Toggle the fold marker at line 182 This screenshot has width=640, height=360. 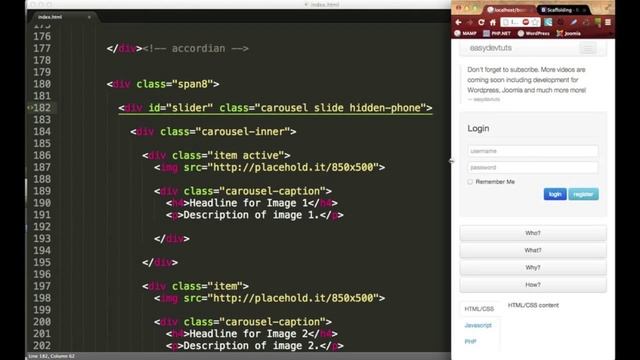(30, 108)
